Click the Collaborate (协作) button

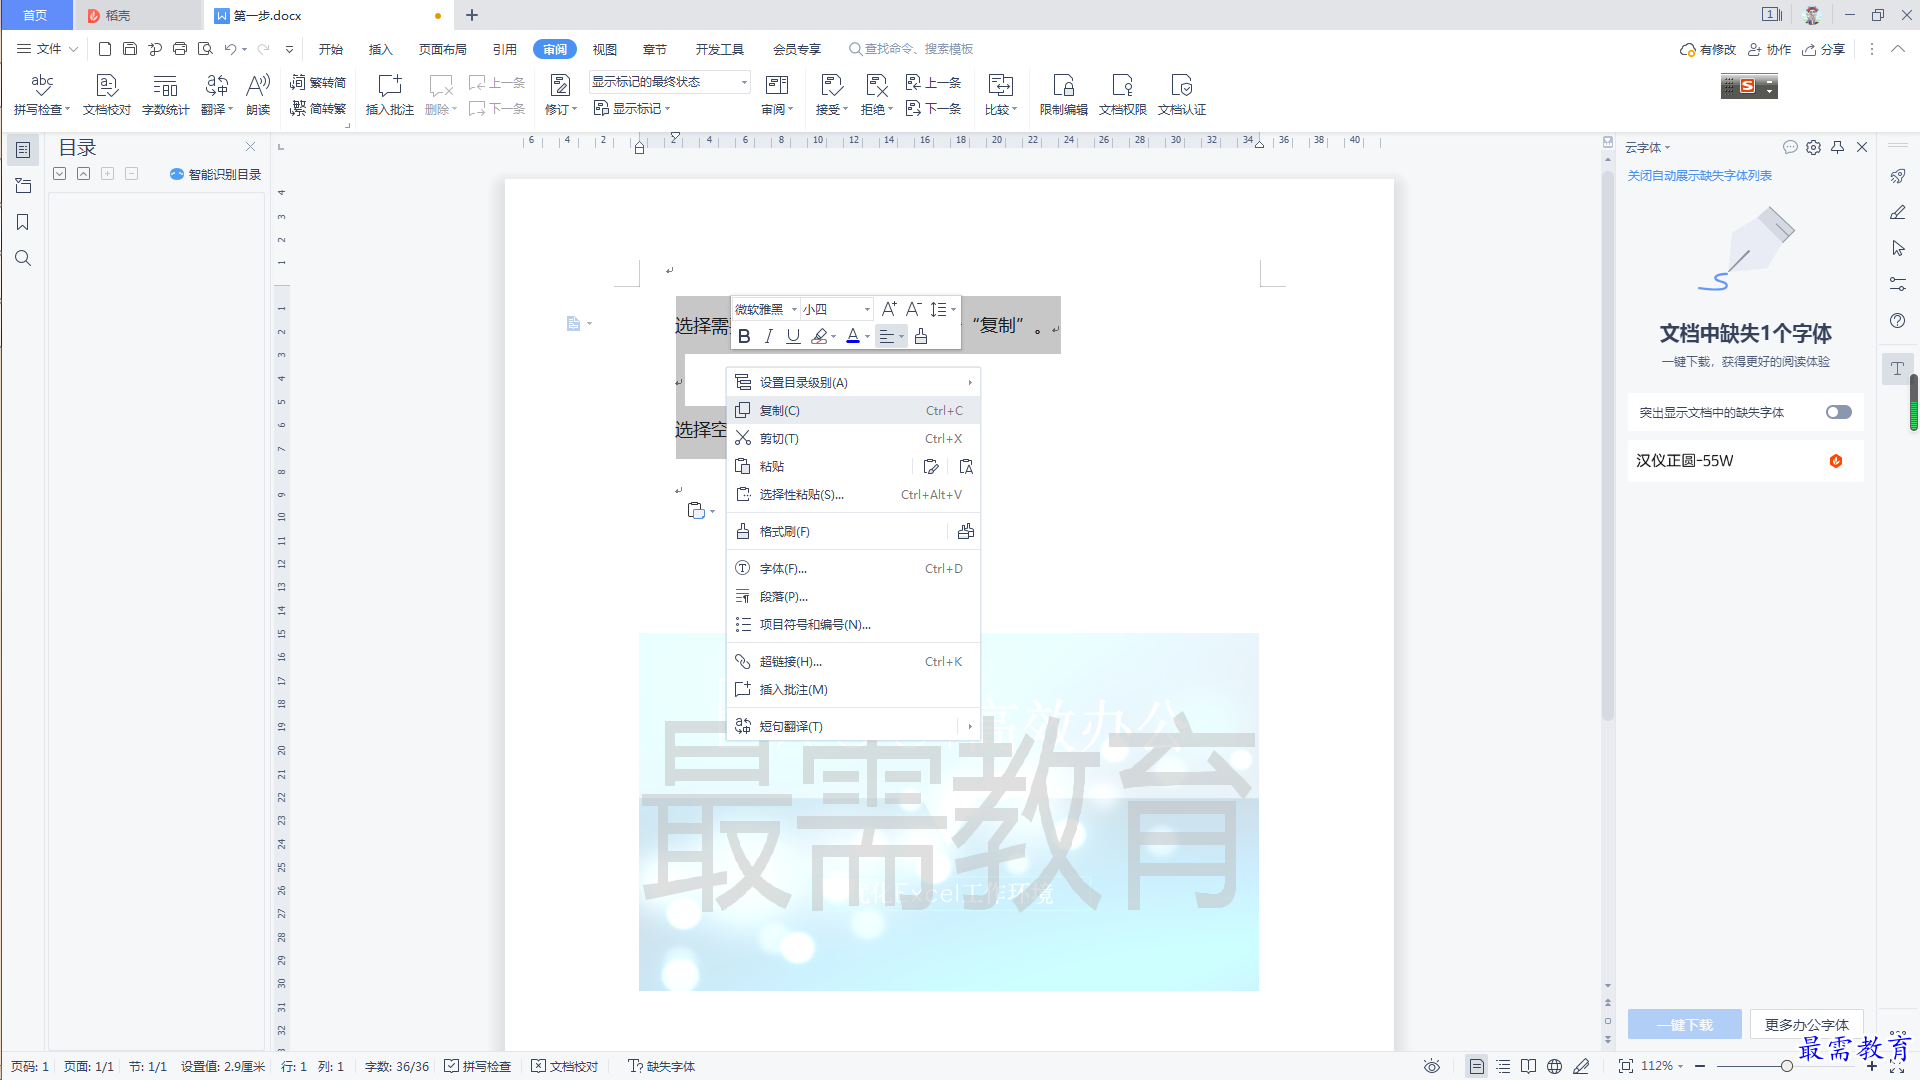pos(1769,49)
